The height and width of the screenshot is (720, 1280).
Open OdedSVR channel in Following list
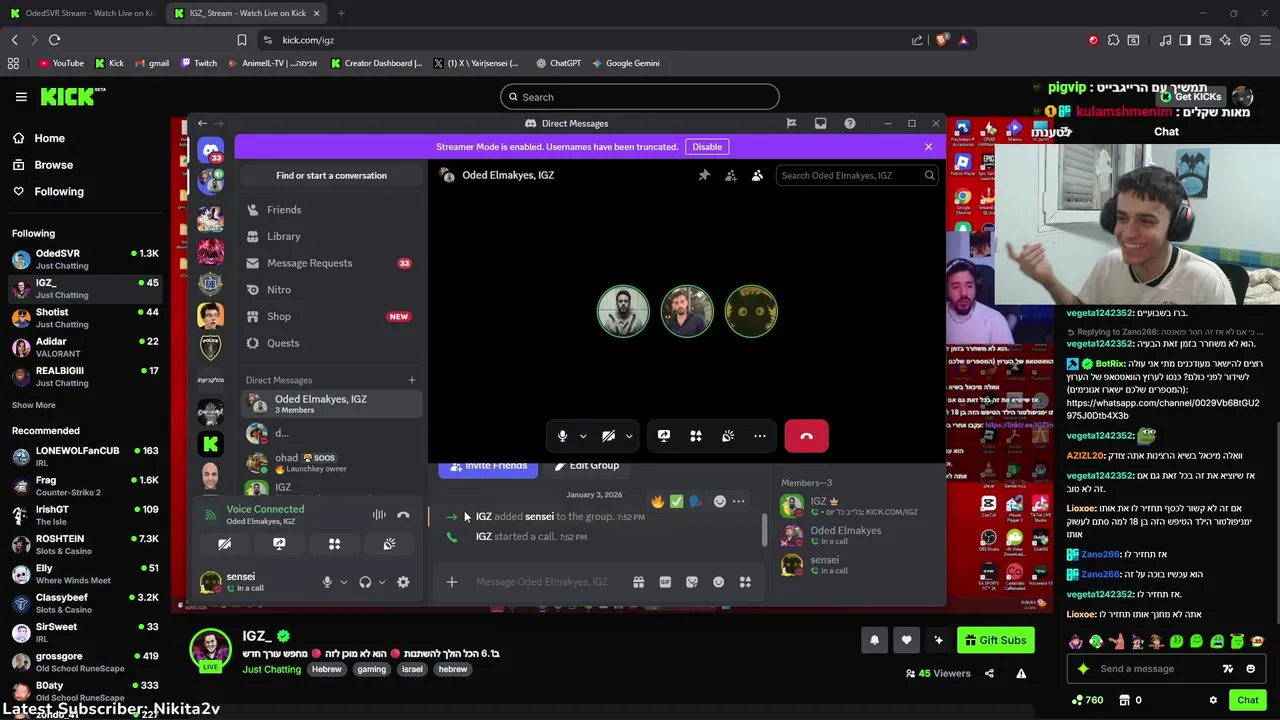85,259
